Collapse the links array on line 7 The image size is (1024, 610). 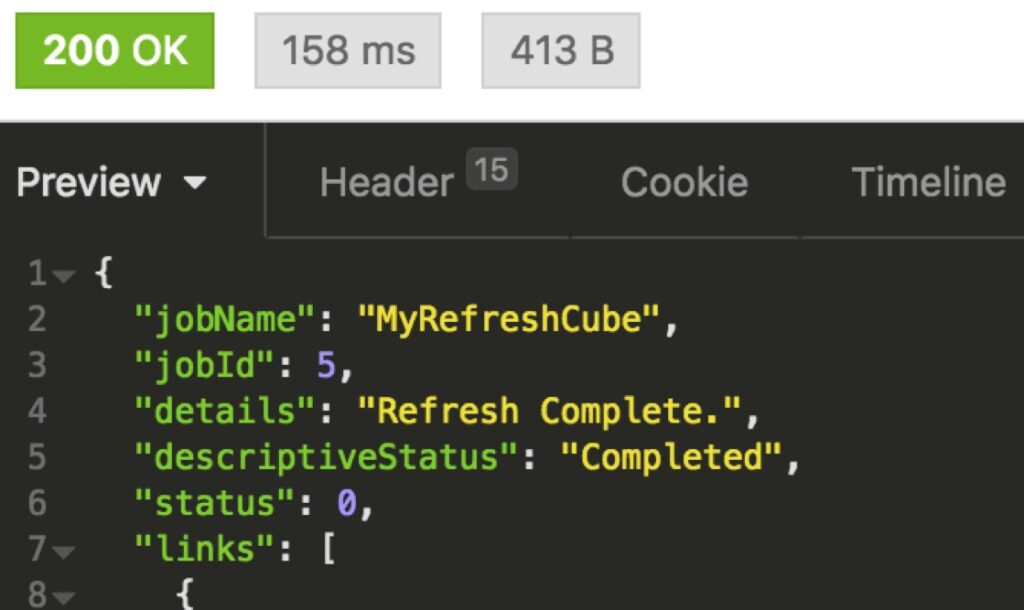click(x=65, y=551)
